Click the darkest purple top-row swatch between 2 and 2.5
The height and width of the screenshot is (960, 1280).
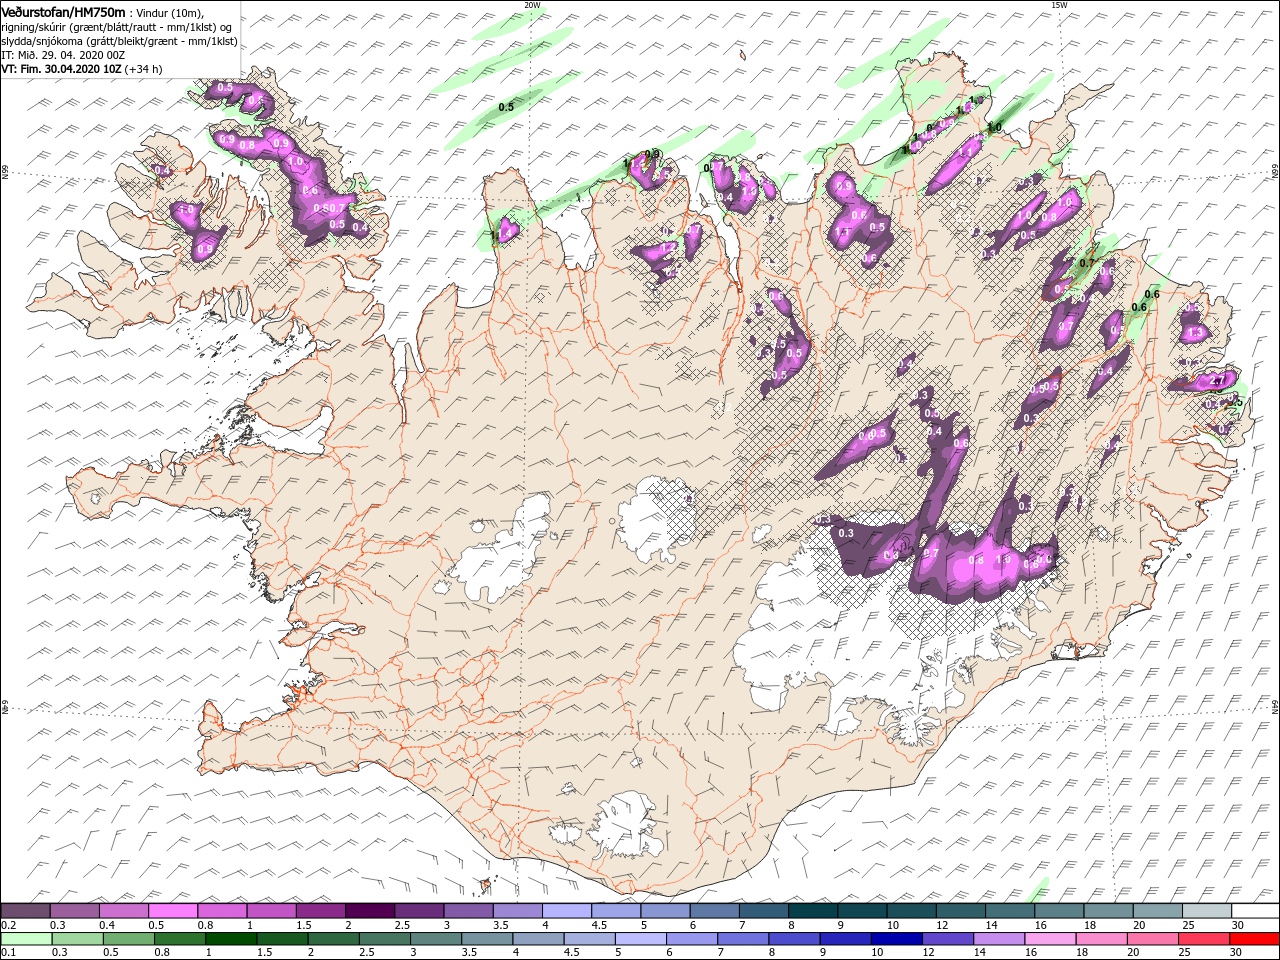(x=369, y=911)
